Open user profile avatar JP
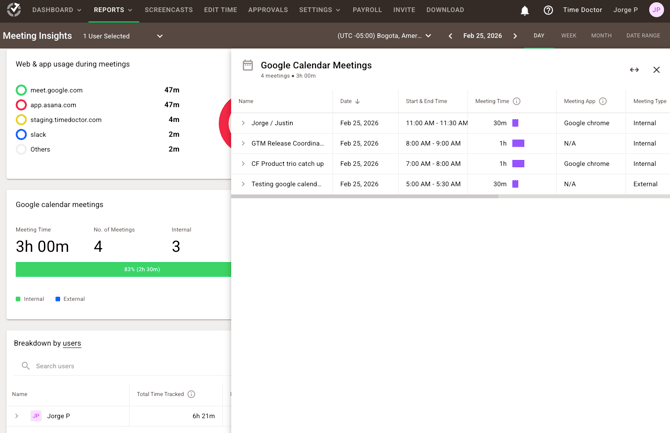670x433 pixels. 656,10
